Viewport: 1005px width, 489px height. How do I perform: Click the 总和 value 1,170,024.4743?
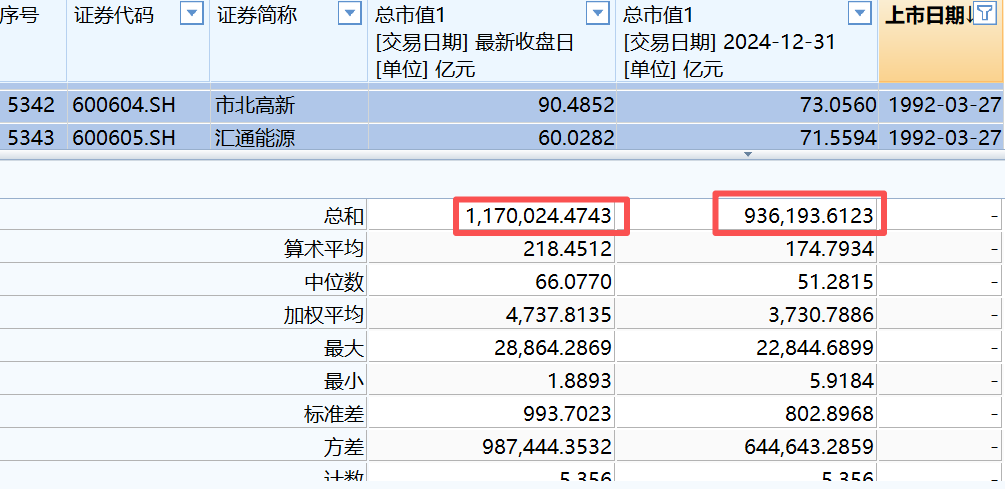[x=540, y=216]
